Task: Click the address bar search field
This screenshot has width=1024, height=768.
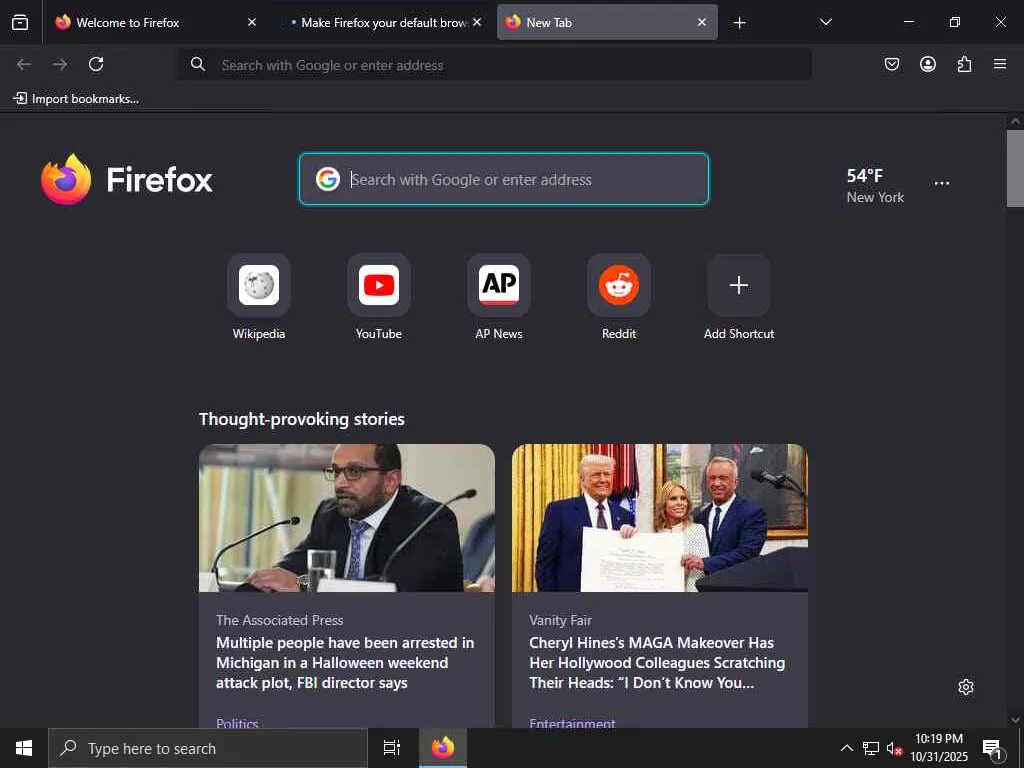Action: pos(494,65)
